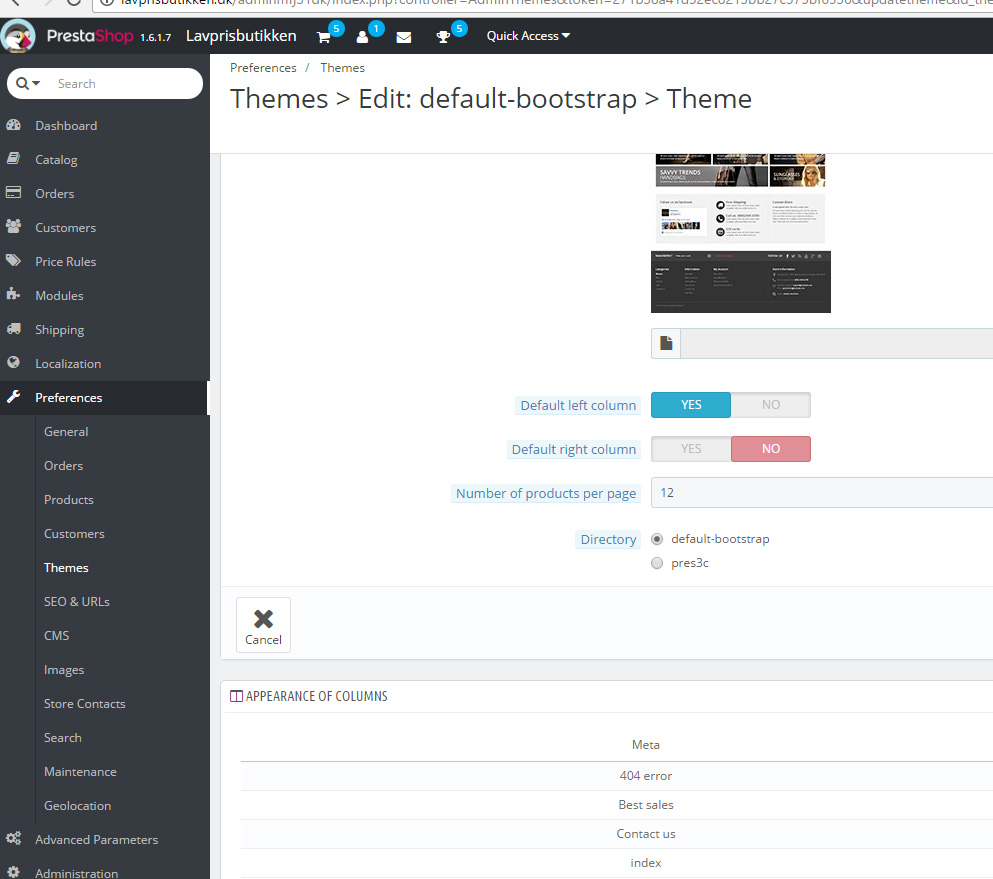Click the X icon on the Cancel button

tap(263, 618)
